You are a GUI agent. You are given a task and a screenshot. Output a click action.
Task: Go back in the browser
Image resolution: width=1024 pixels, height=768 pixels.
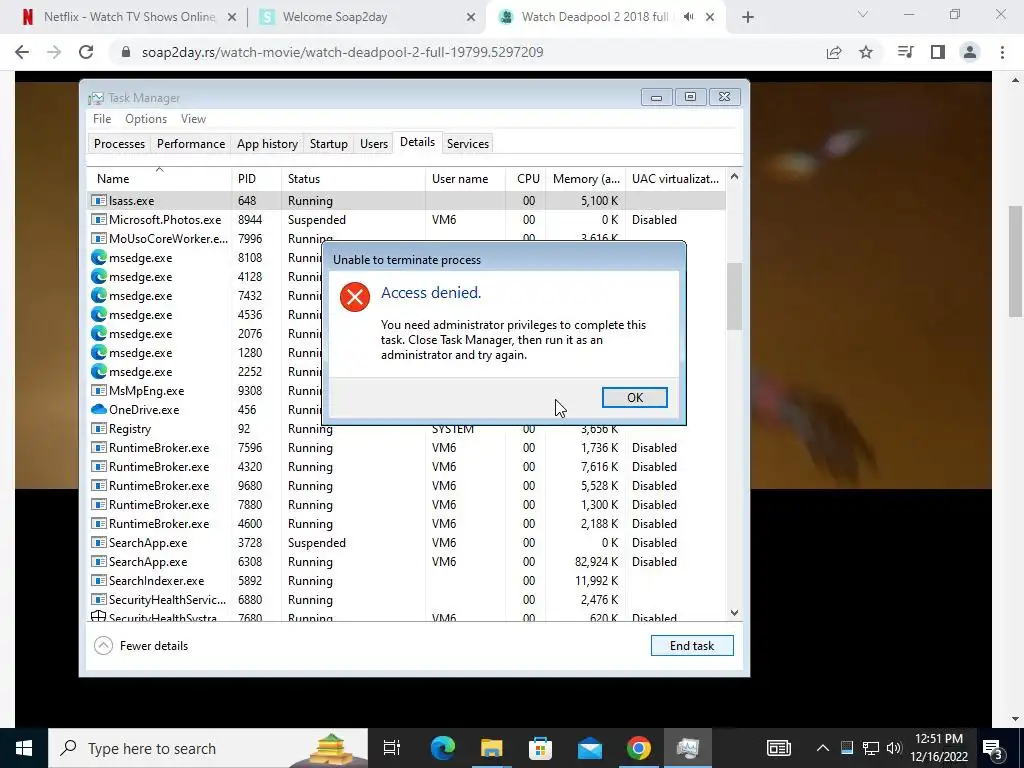[22, 52]
